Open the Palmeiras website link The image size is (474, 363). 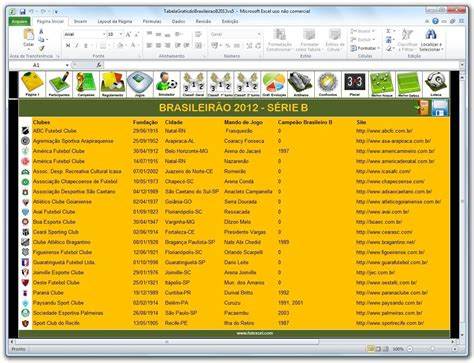[x=389, y=313]
